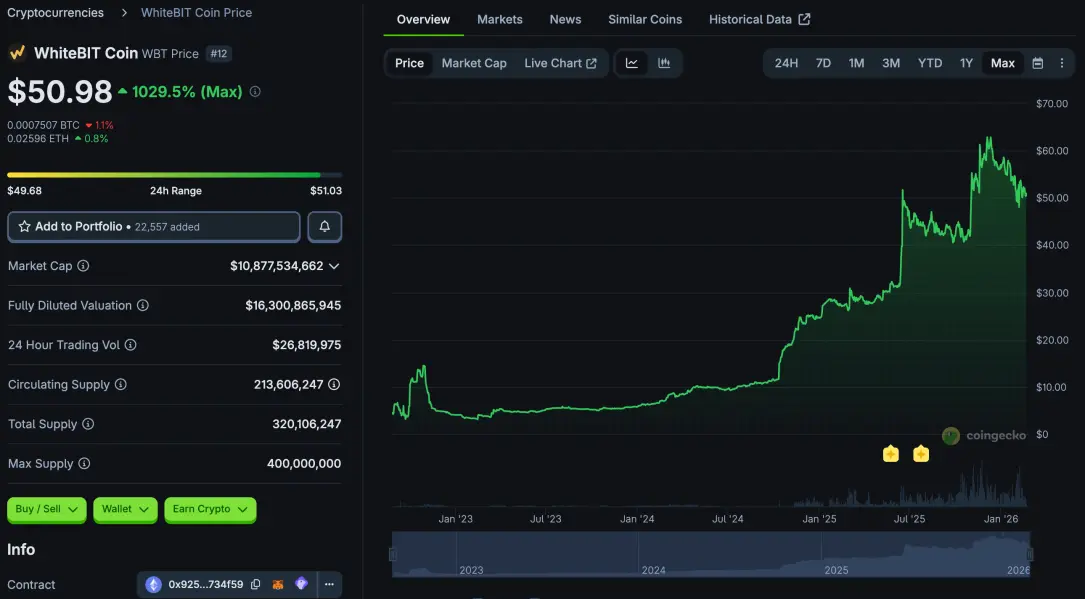The height and width of the screenshot is (599, 1085).
Task: Click the $50.98 price value
Action: click(60, 91)
